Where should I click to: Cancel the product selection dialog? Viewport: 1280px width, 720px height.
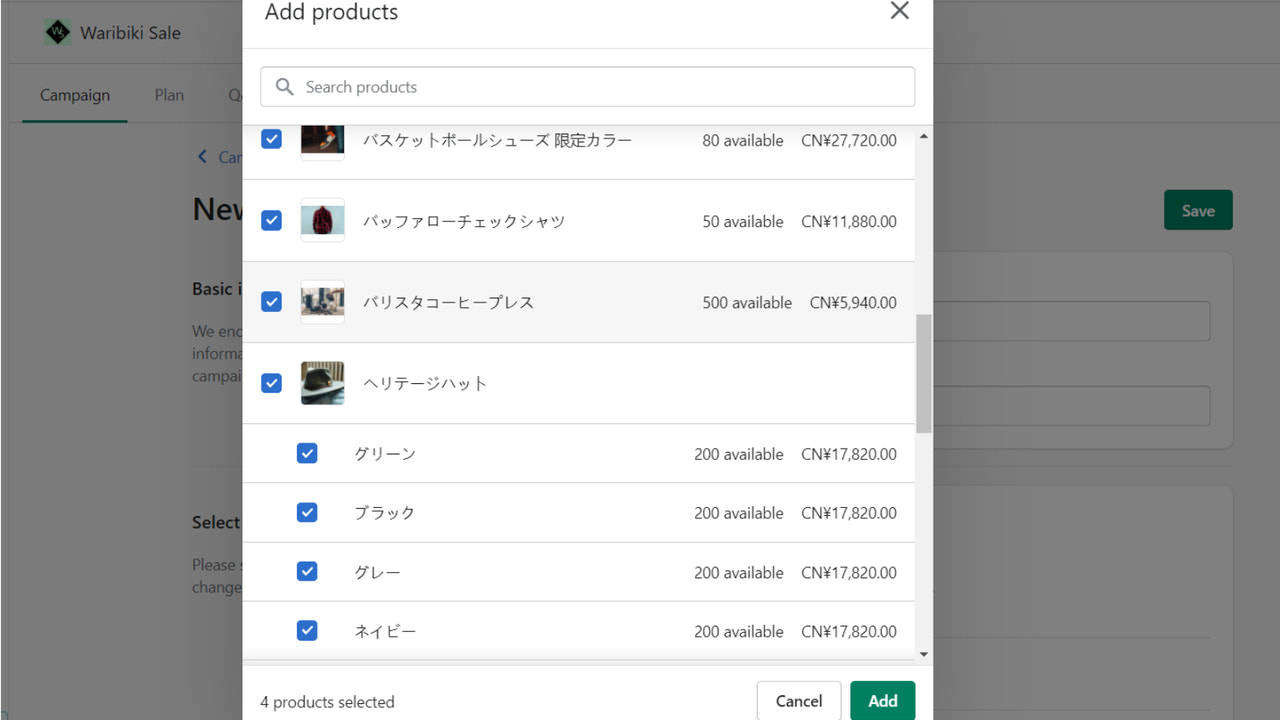tap(798, 700)
